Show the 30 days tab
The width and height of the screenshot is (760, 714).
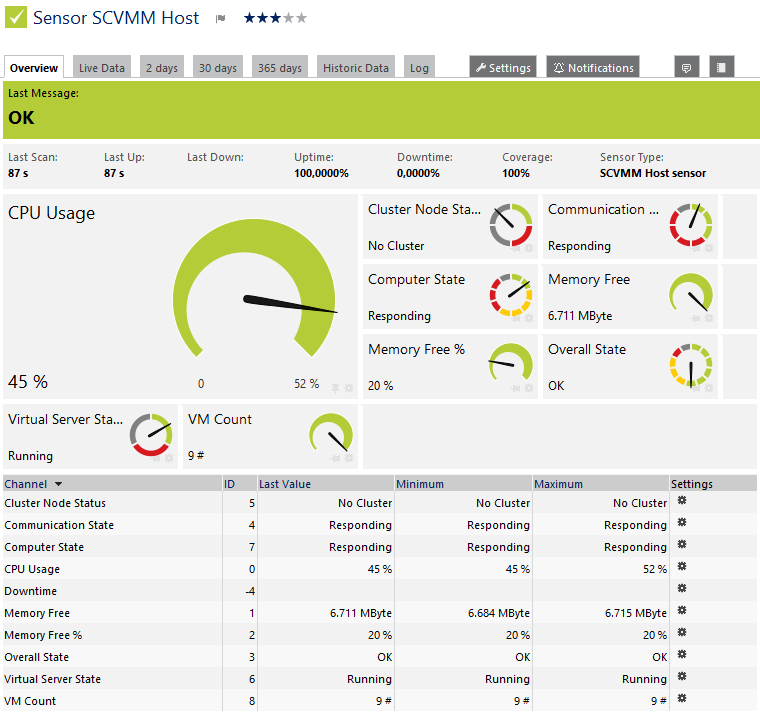click(218, 67)
